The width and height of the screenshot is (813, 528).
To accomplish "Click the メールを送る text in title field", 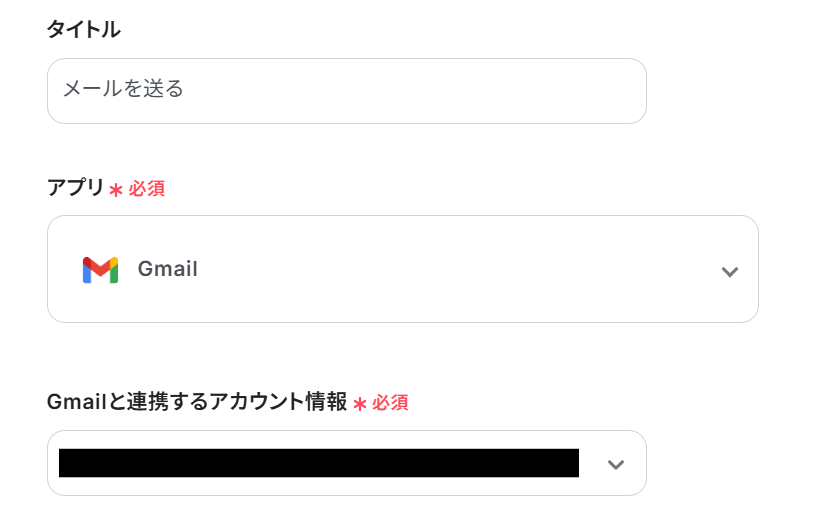I will pyautogui.click(x=123, y=89).
